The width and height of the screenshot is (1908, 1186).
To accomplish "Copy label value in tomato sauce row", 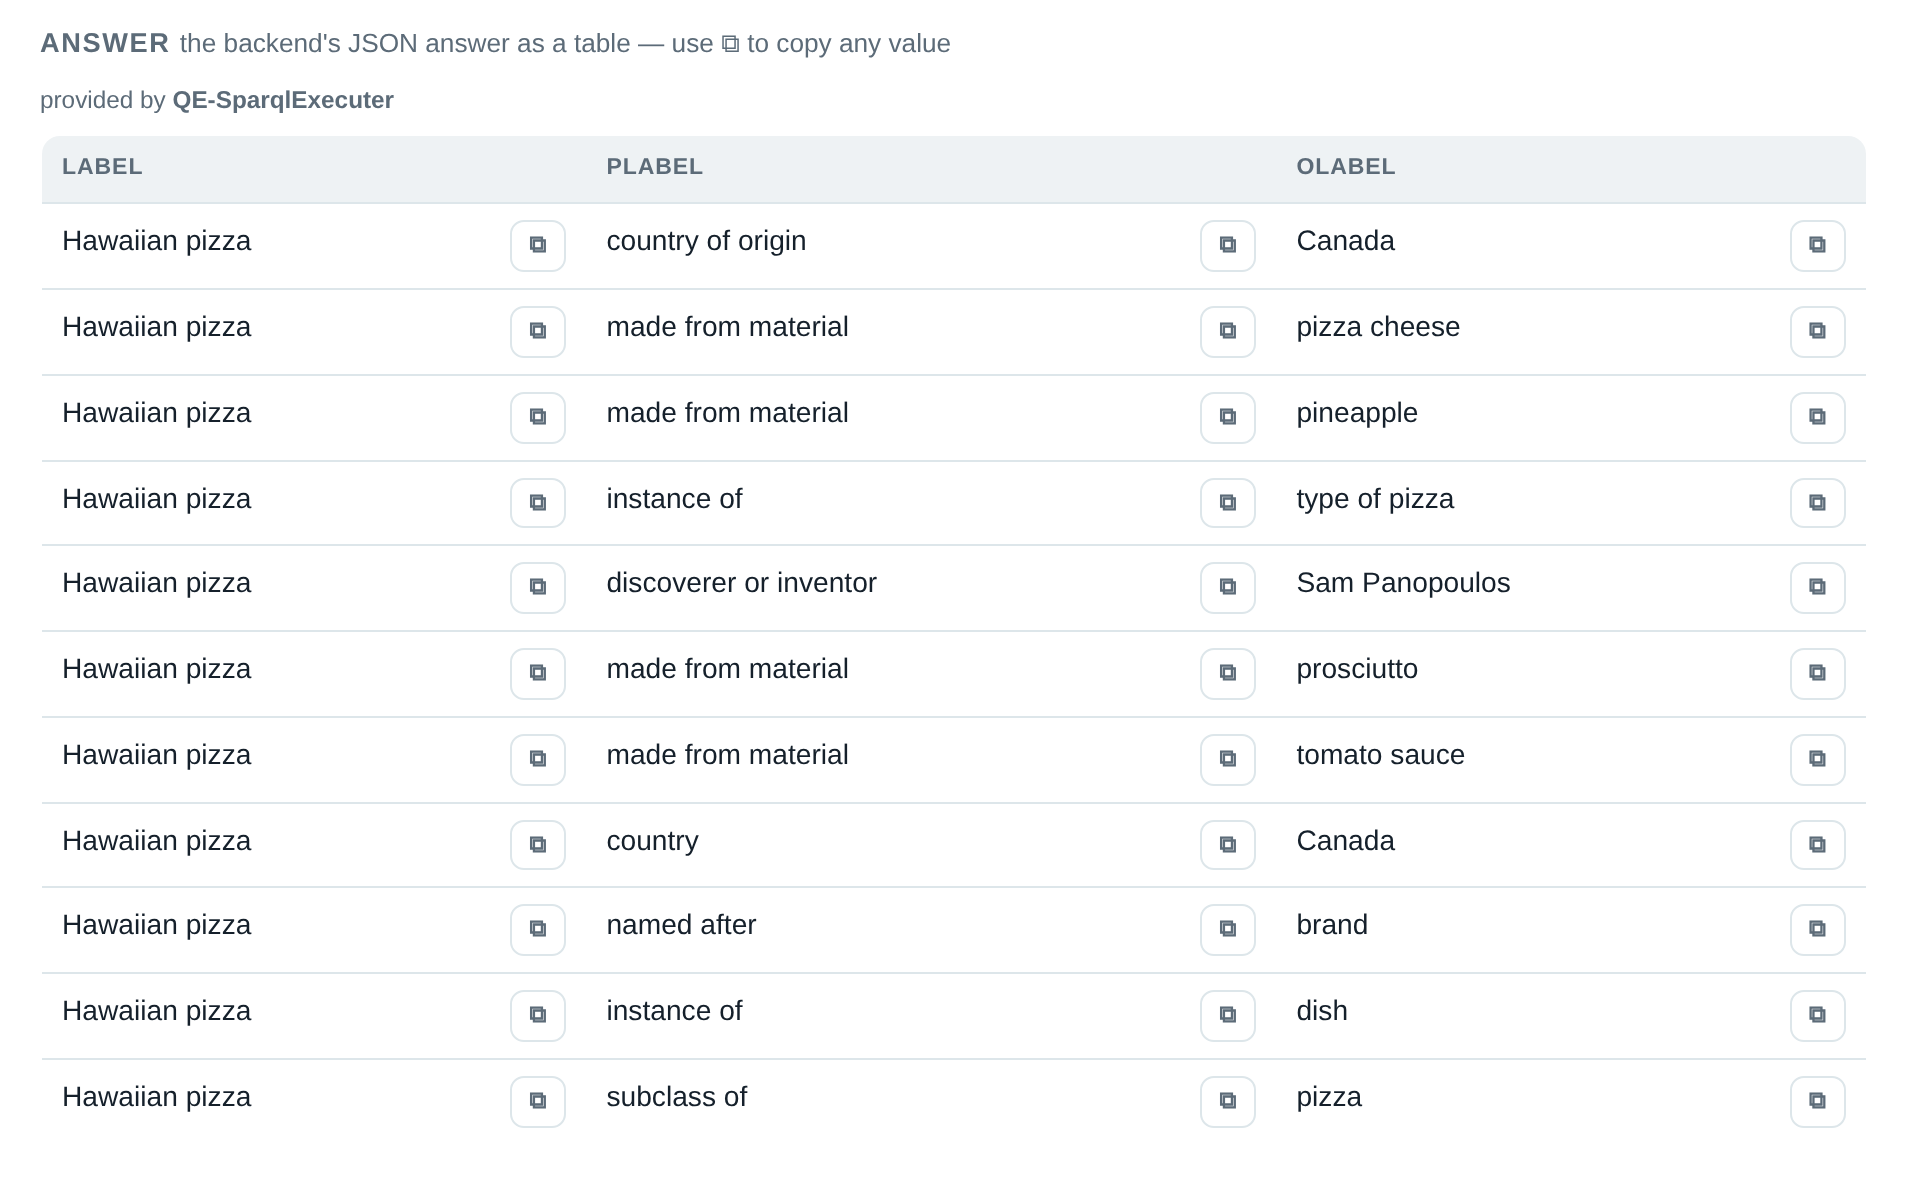I will [x=538, y=759].
